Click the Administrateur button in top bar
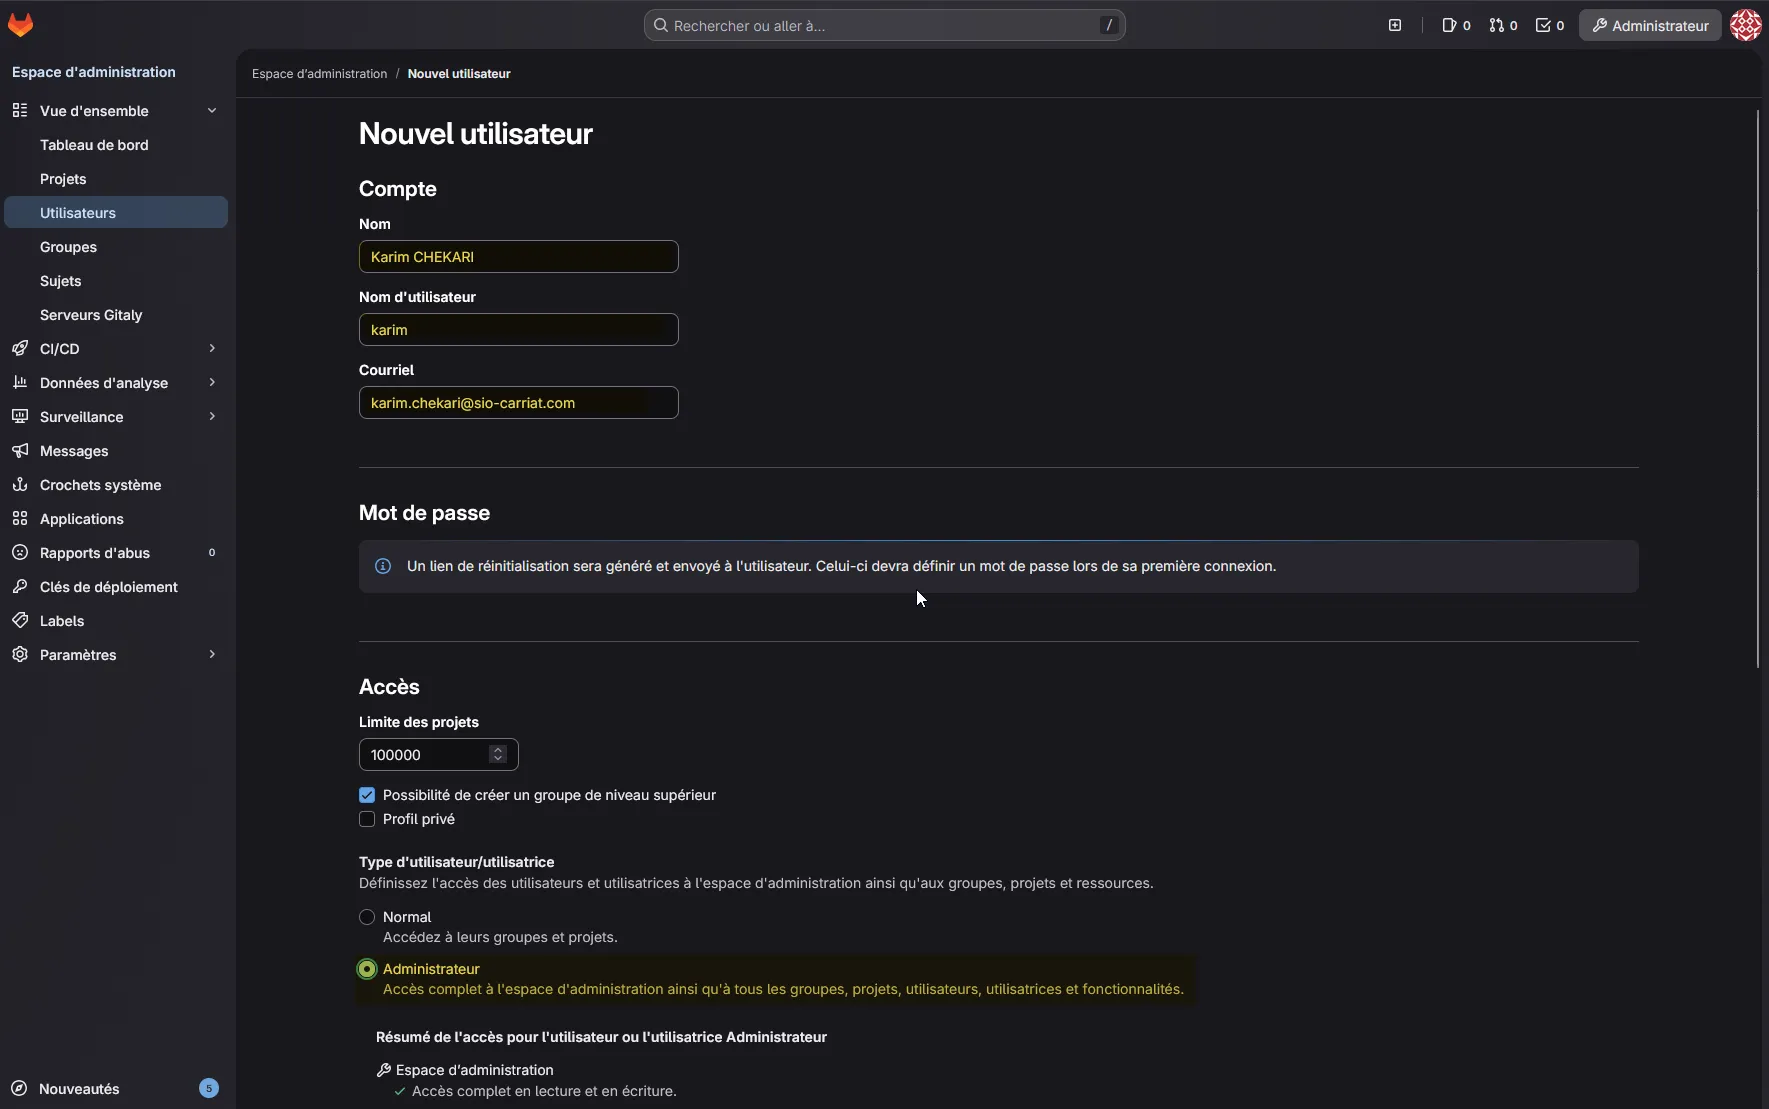Screen dimensions: 1769x1109 1650,25
